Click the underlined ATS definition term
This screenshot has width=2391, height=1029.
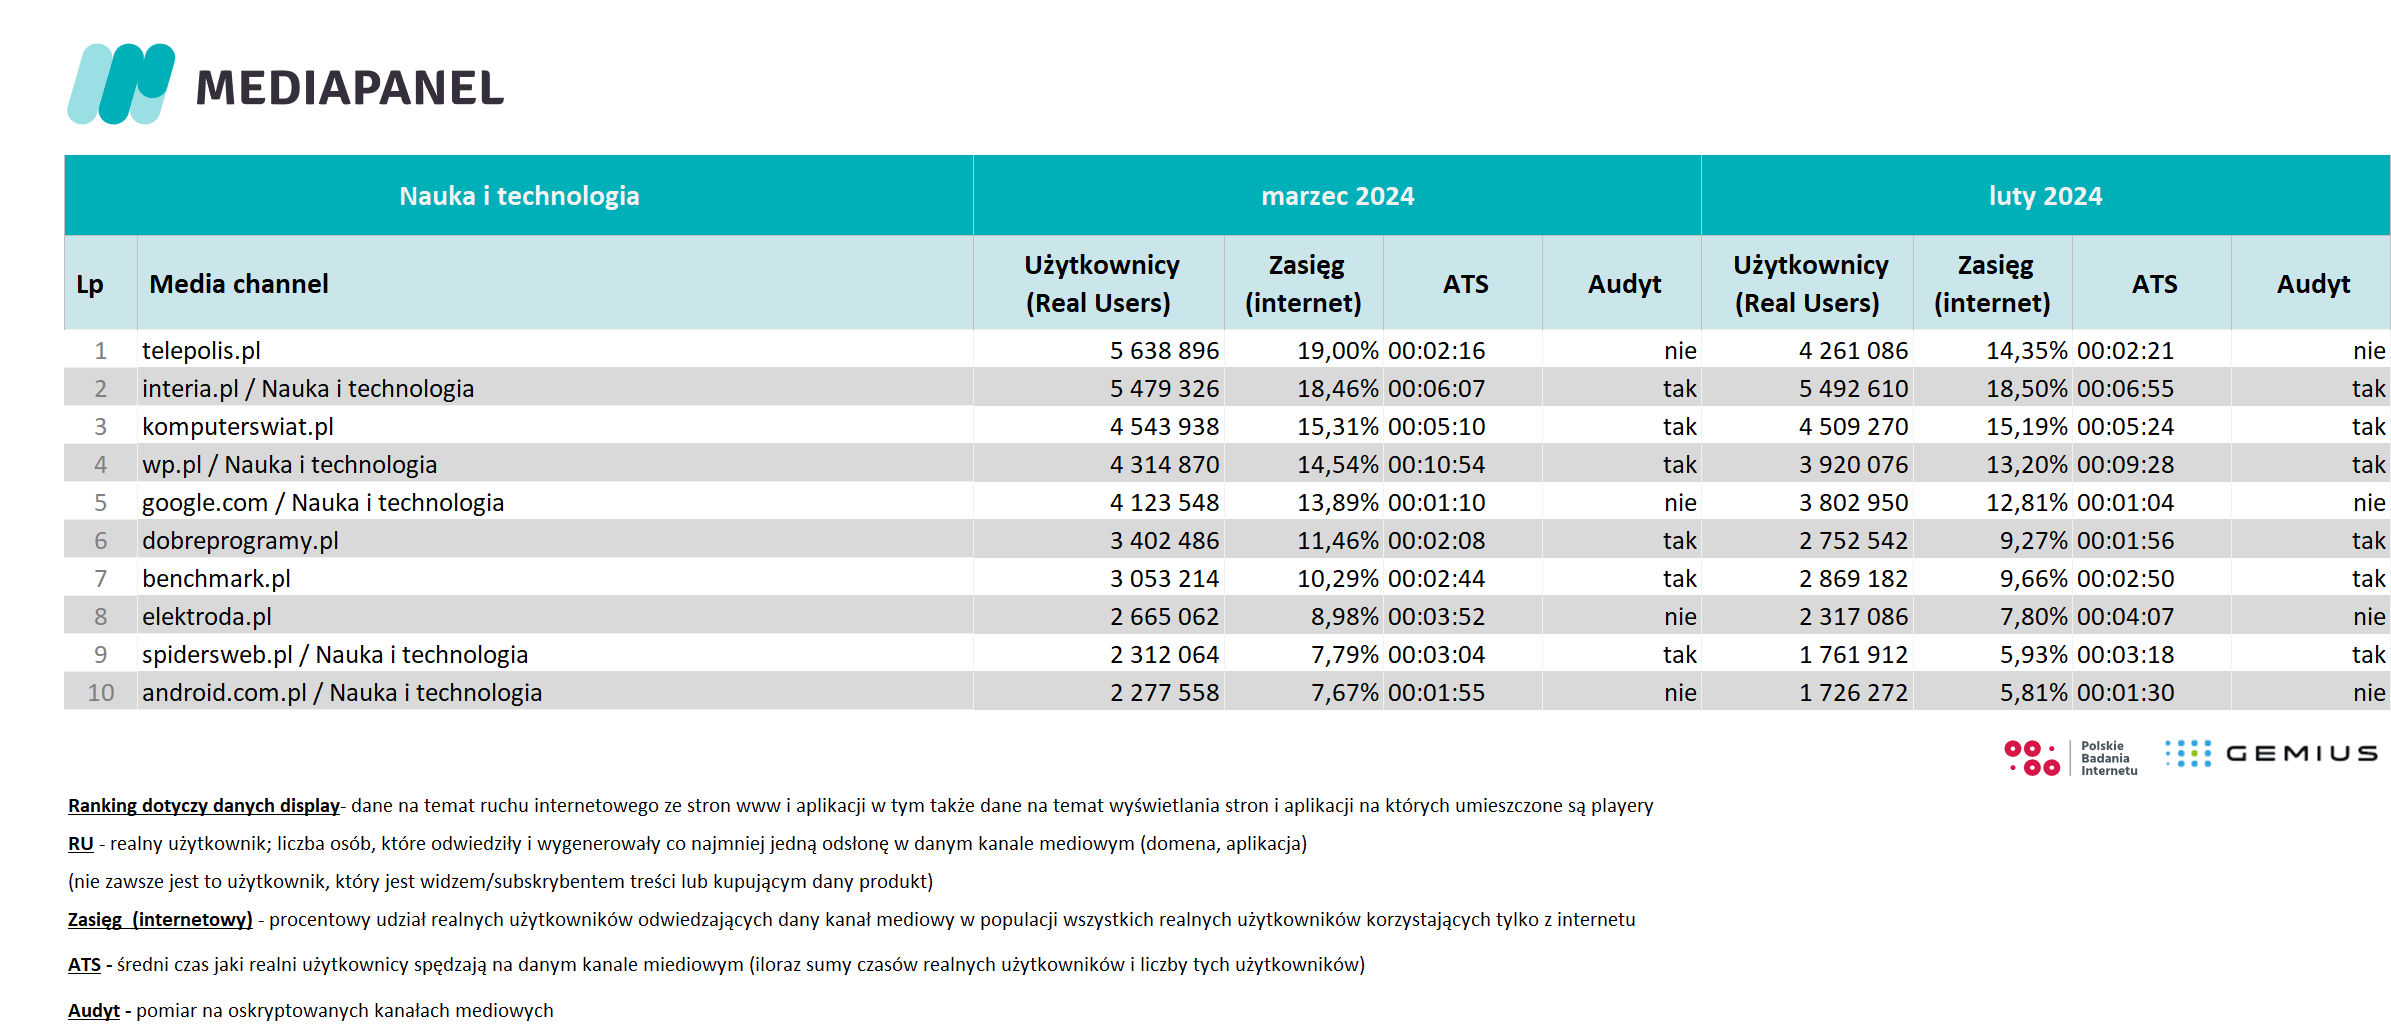pyautogui.click(x=84, y=965)
